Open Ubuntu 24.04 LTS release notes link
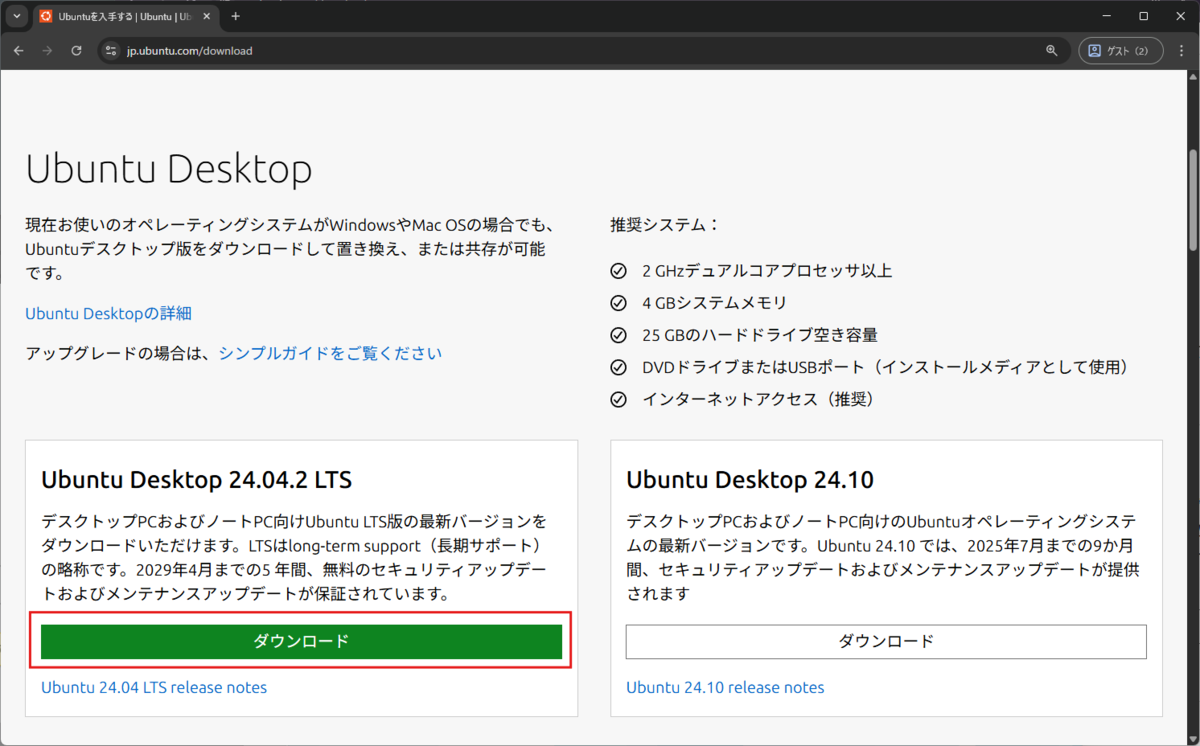This screenshot has height=746, width=1200. 154,688
